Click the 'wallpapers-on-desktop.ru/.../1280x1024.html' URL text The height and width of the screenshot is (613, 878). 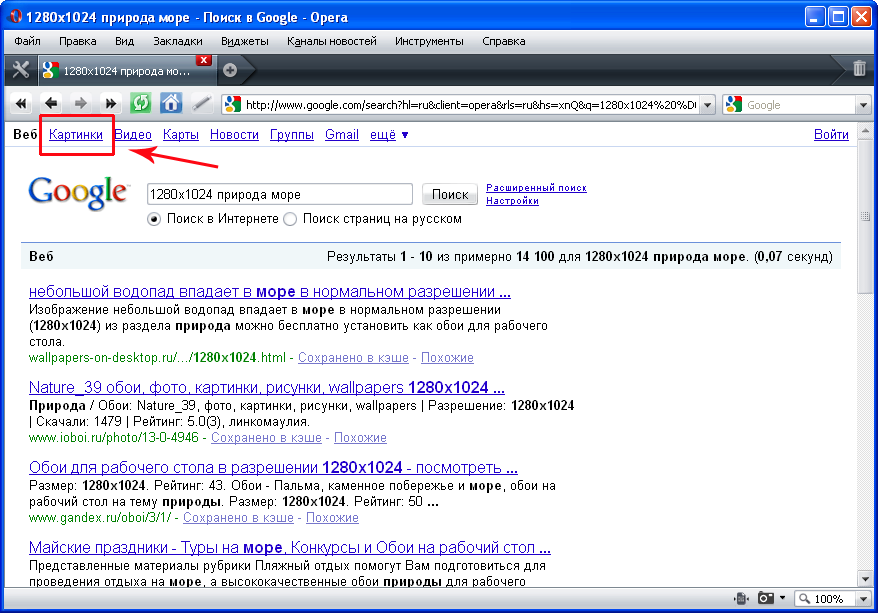coord(157,358)
